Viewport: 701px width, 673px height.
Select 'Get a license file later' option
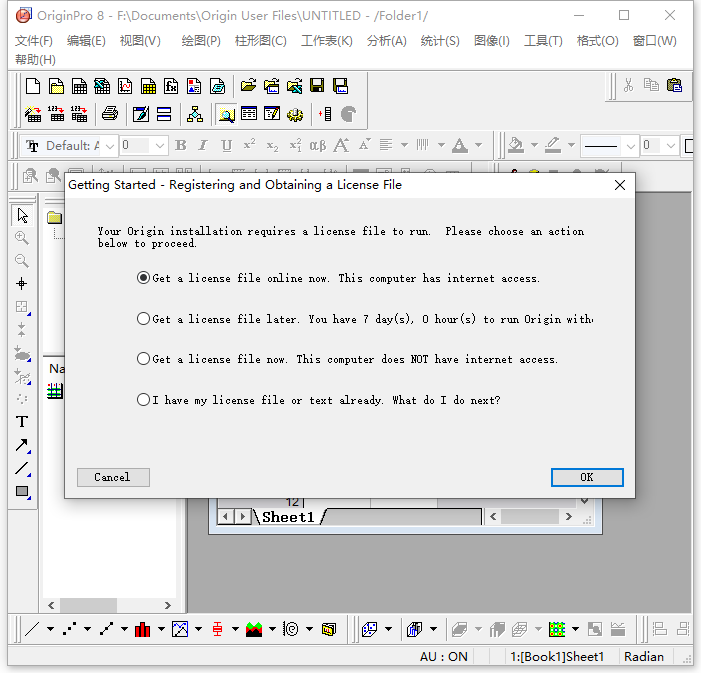point(143,319)
